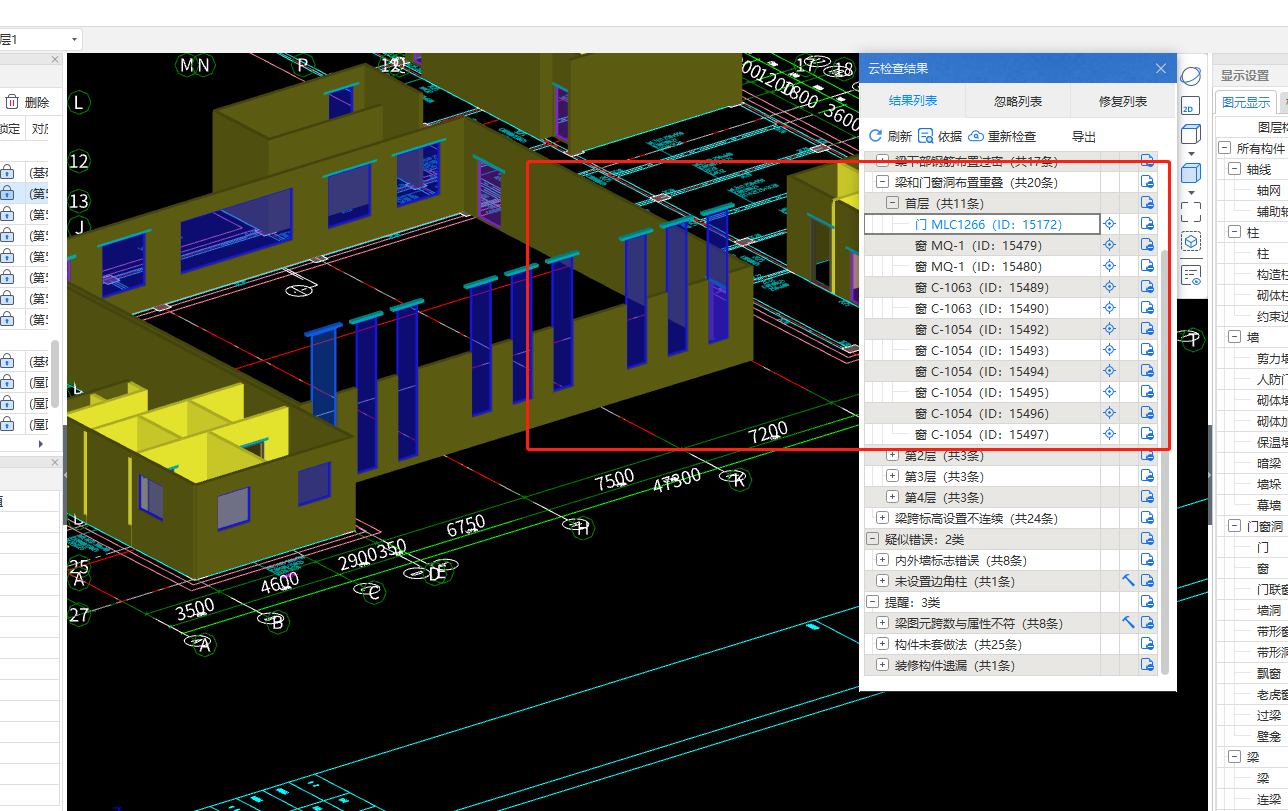Toggle the lock on the highlighted floor row
Image resolution: width=1288 pixels, height=811 pixels.
click(x=8, y=193)
